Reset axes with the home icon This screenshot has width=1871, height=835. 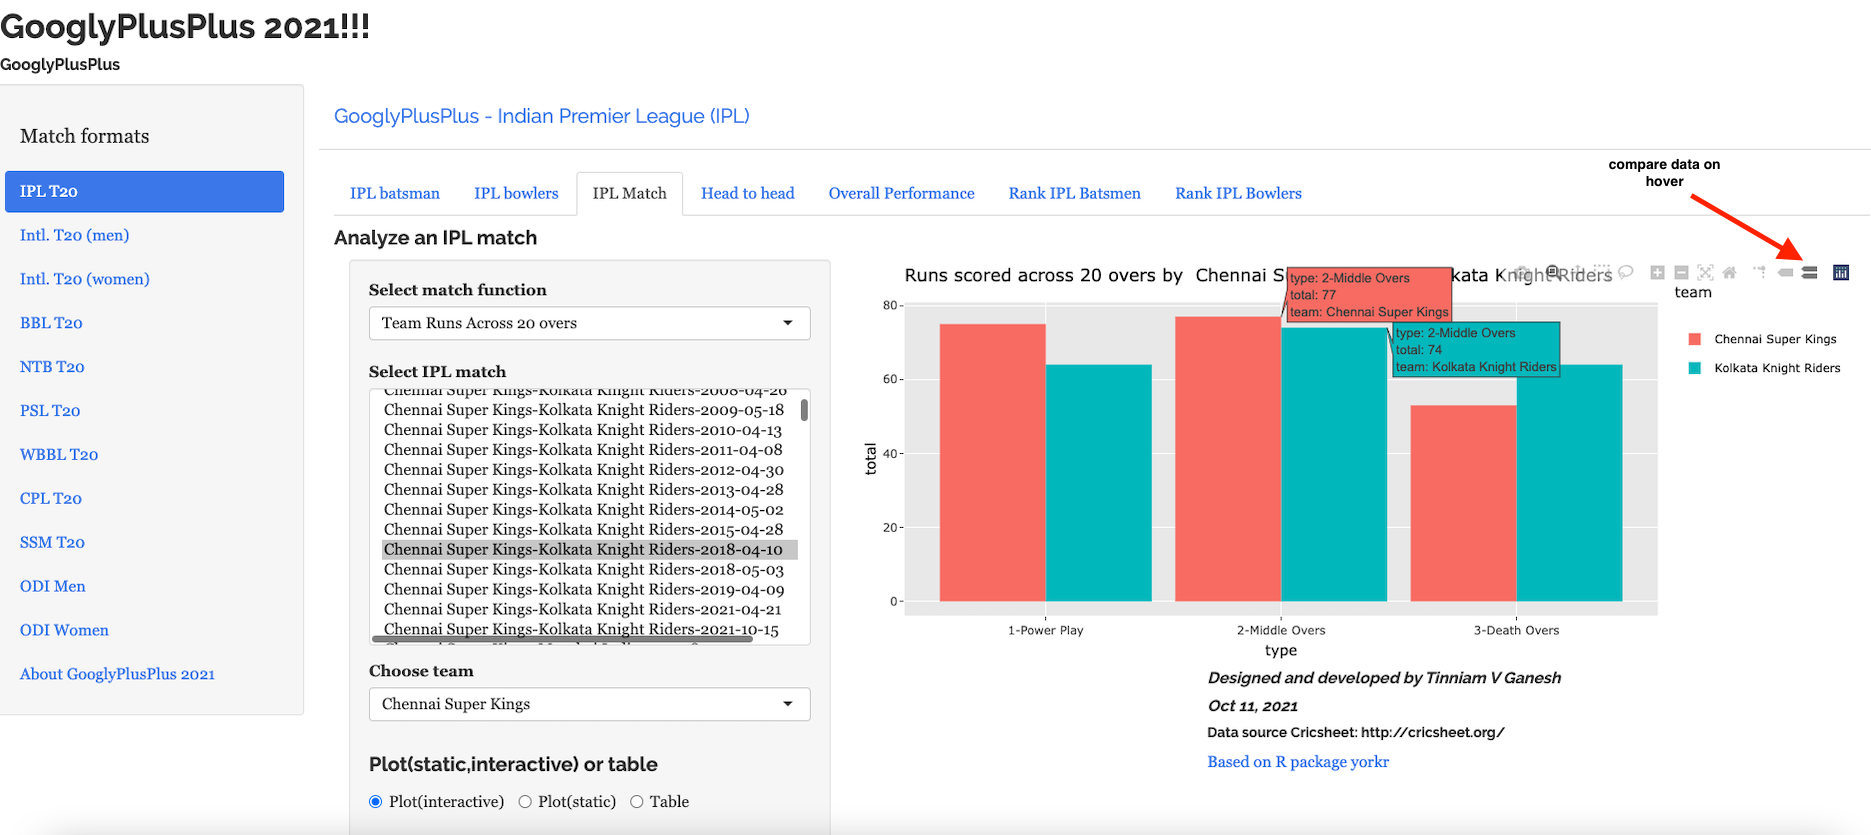[x=1729, y=273]
